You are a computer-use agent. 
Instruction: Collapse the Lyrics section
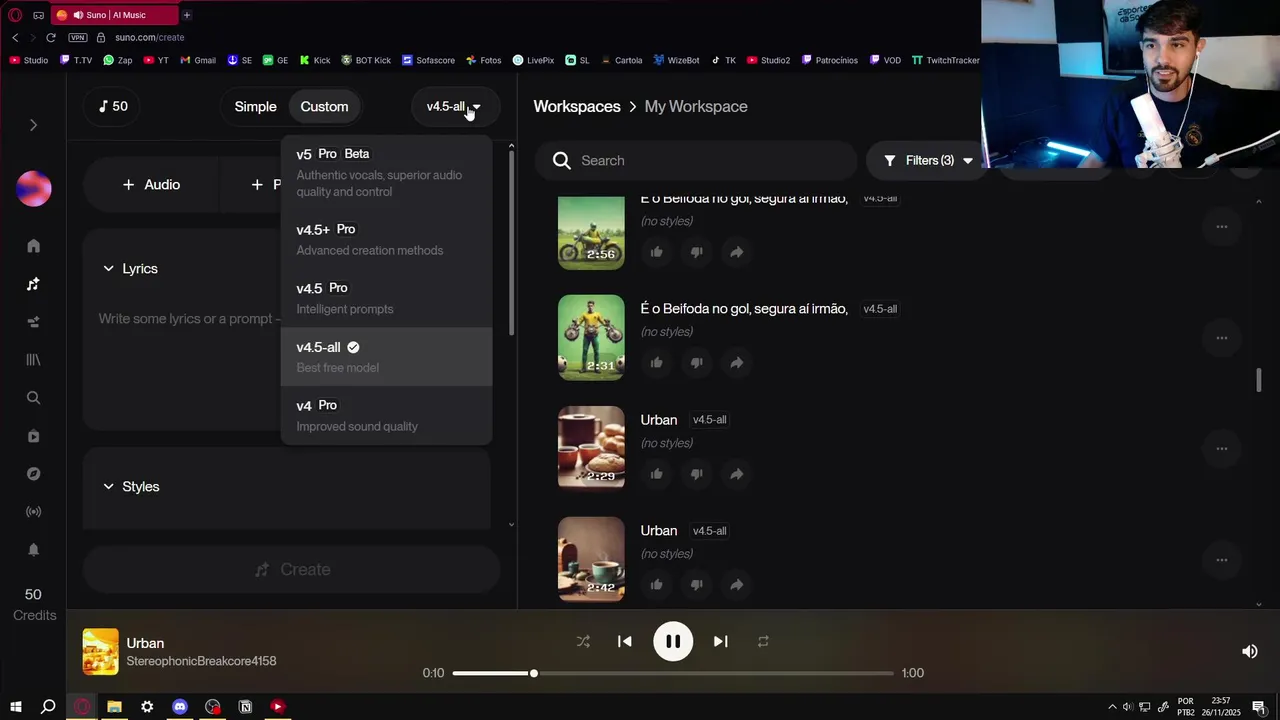click(108, 269)
